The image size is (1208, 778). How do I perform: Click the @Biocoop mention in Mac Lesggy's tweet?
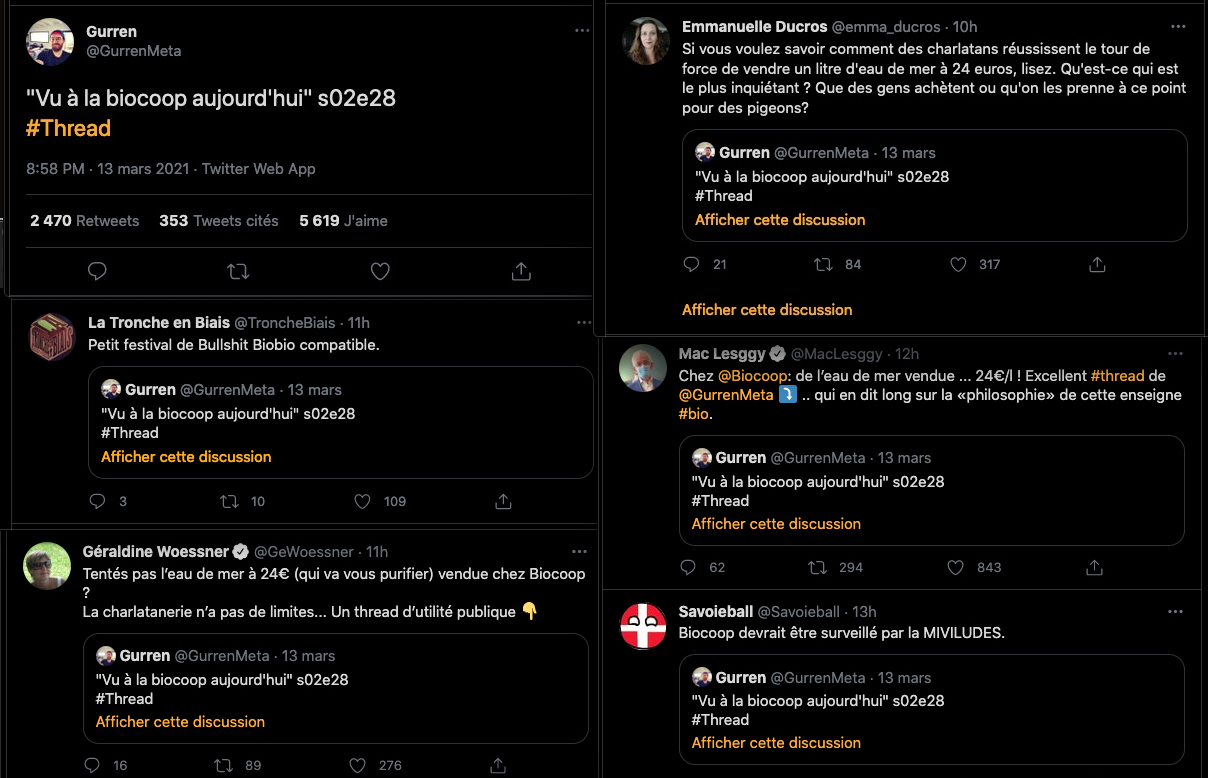(754, 376)
